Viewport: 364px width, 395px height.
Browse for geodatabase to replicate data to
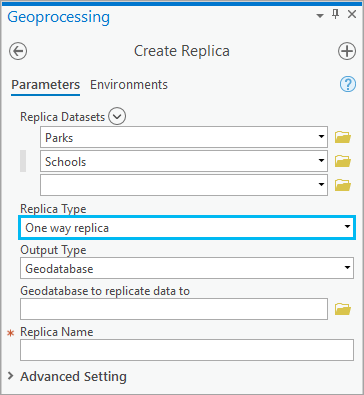click(x=343, y=309)
